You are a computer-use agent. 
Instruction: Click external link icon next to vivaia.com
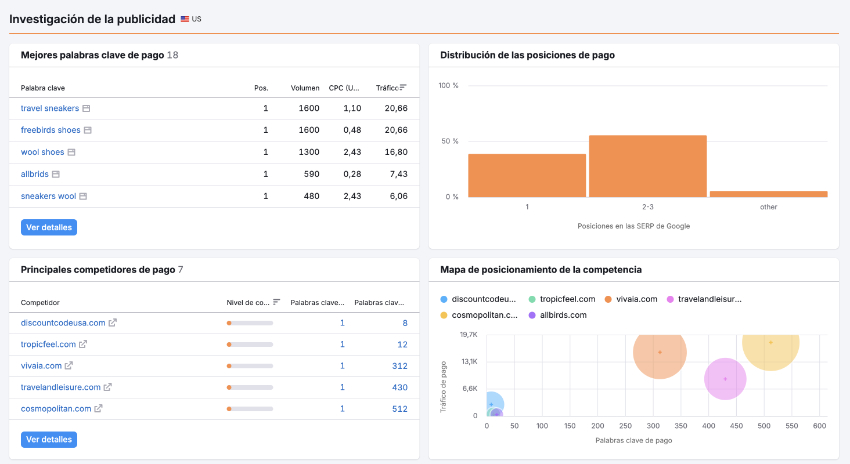pos(69,366)
